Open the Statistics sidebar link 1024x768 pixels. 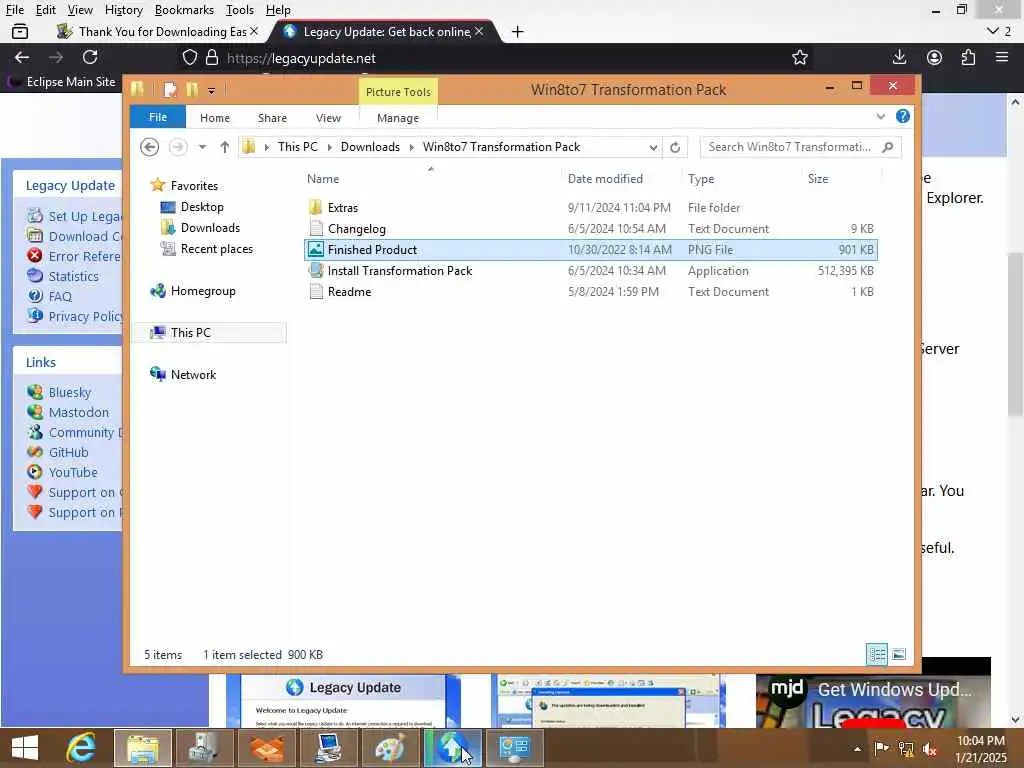[x=73, y=276]
